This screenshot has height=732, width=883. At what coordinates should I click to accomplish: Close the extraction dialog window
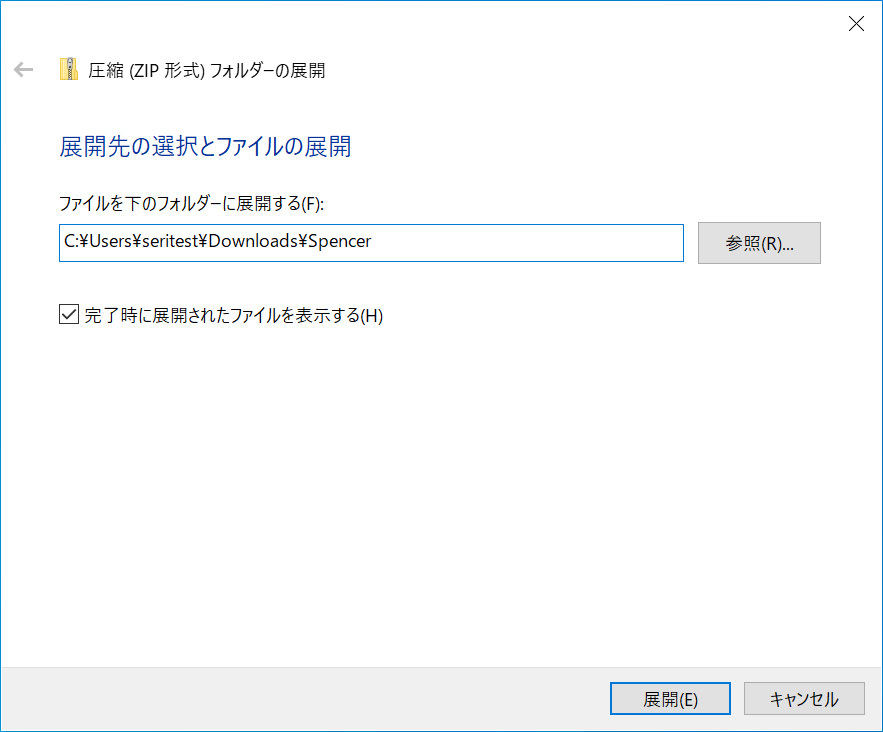tap(856, 24)
